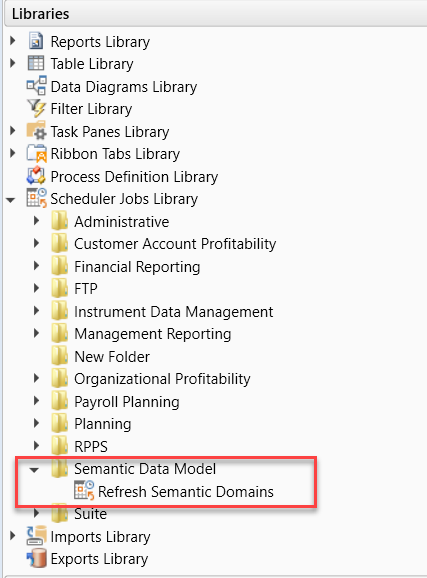Select Instrument Data Management folder
The image size is (427, 578).
coord(174,311)
